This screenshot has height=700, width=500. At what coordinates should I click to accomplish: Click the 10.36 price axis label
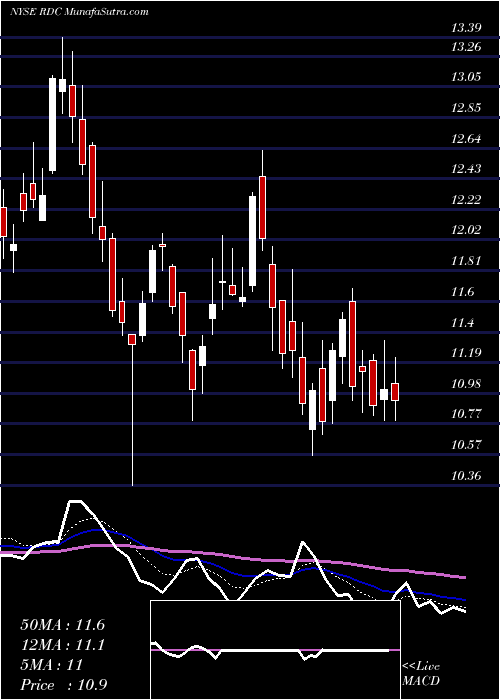(x=466, y=475)
